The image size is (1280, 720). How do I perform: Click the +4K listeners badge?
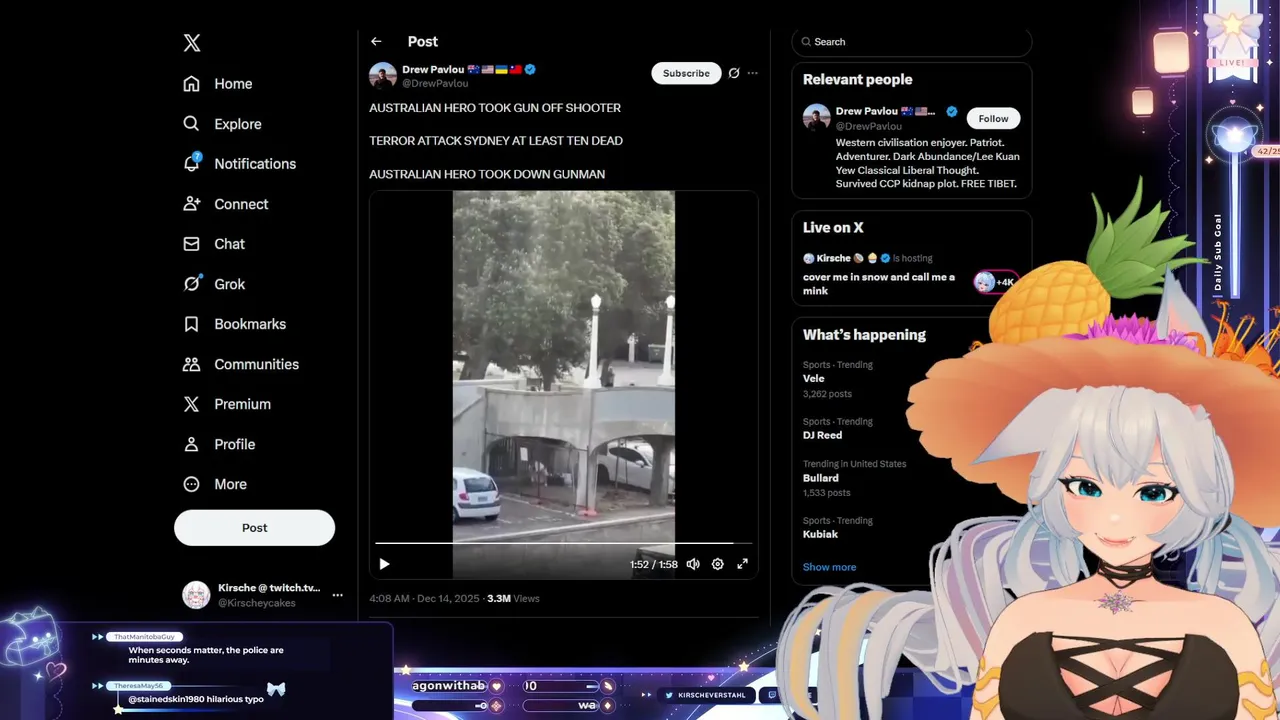[x=996, y=282]
